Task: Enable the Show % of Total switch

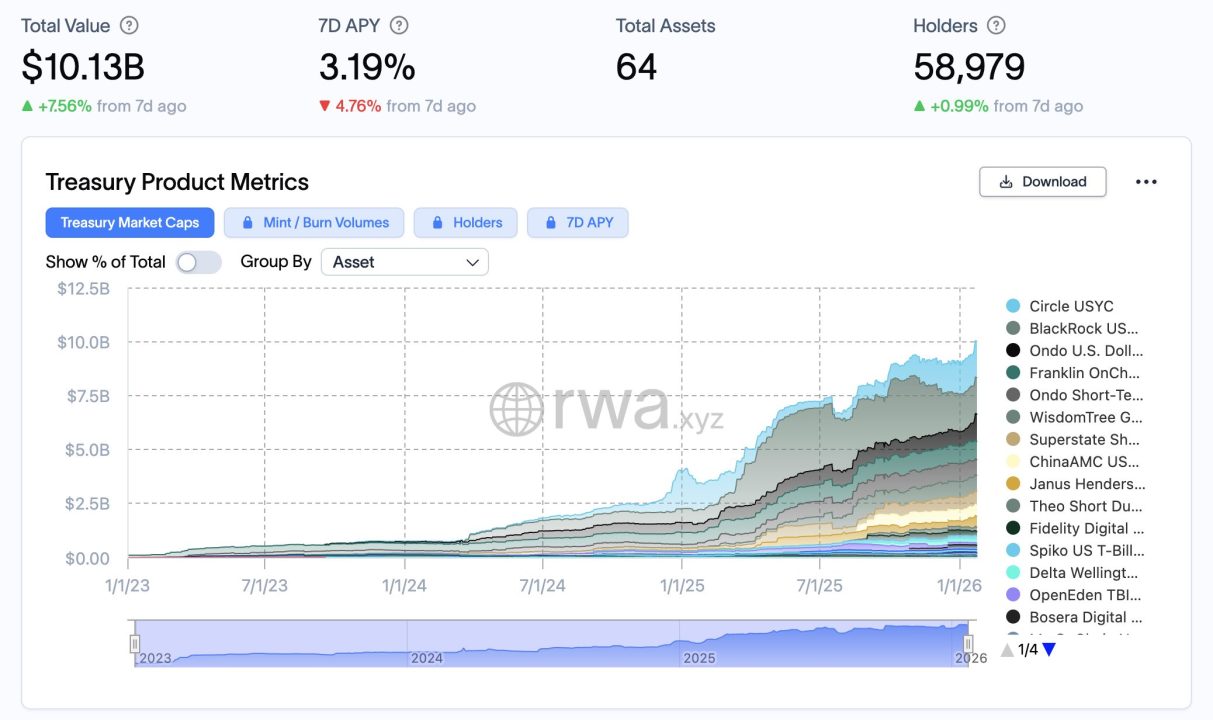Action: pos(197,261)
